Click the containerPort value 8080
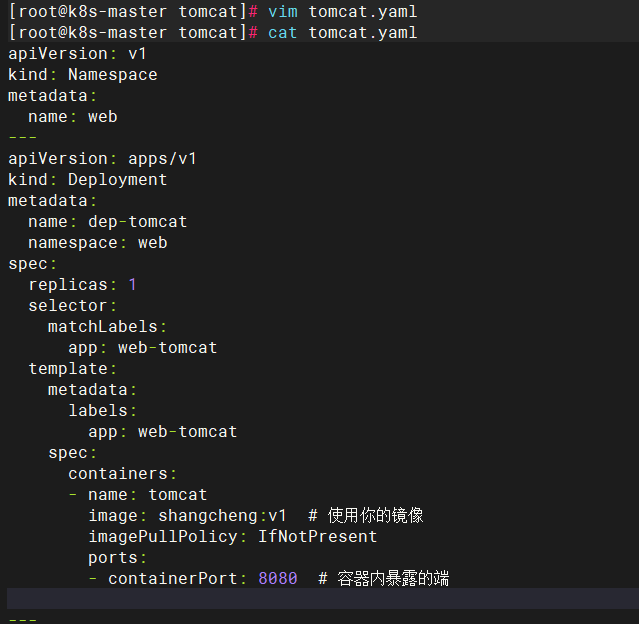The image size is (639, 624). click(x=278, y=579)
